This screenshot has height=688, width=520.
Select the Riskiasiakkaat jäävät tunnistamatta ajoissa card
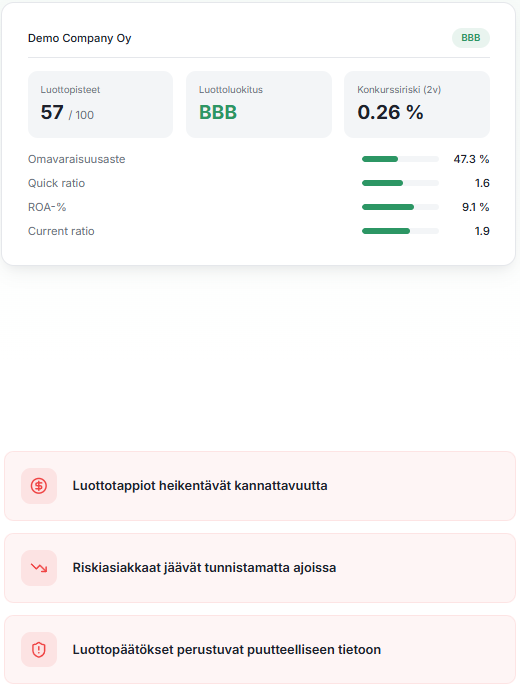[x=260, y=568]
